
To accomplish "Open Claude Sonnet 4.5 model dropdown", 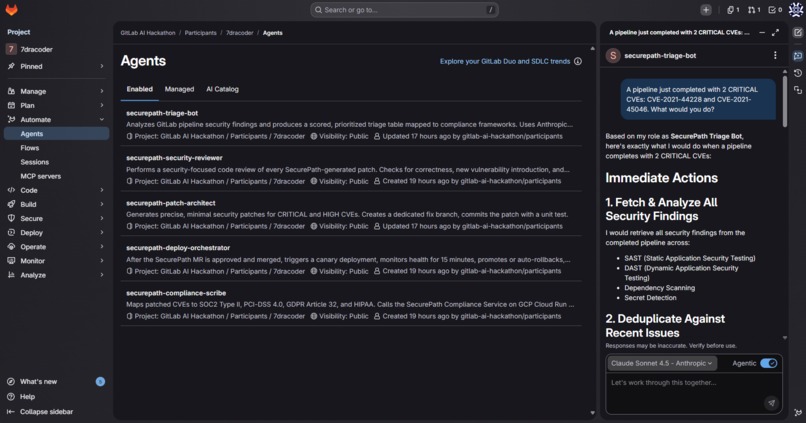I will (662, 363).
